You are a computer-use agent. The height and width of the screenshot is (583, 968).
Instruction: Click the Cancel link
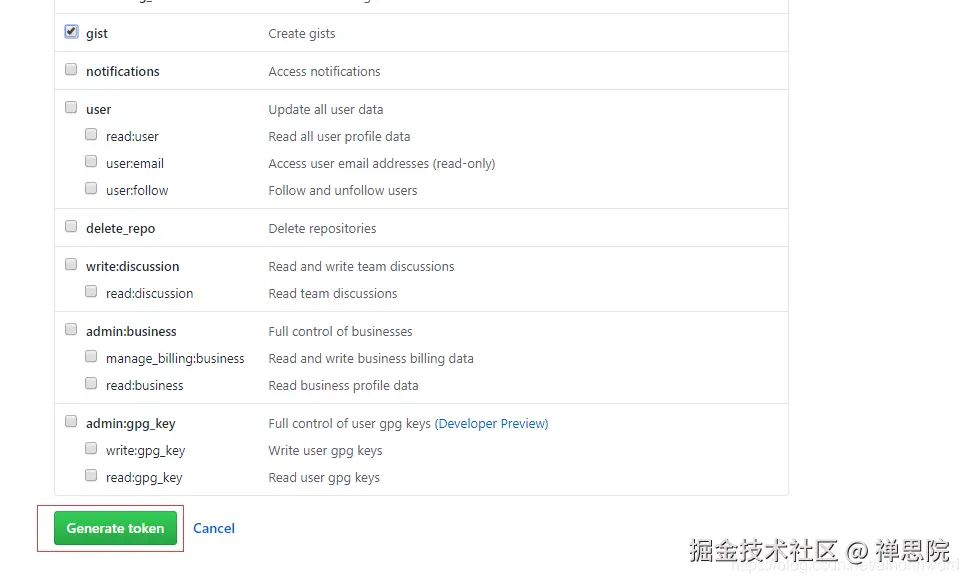point(214,528)
